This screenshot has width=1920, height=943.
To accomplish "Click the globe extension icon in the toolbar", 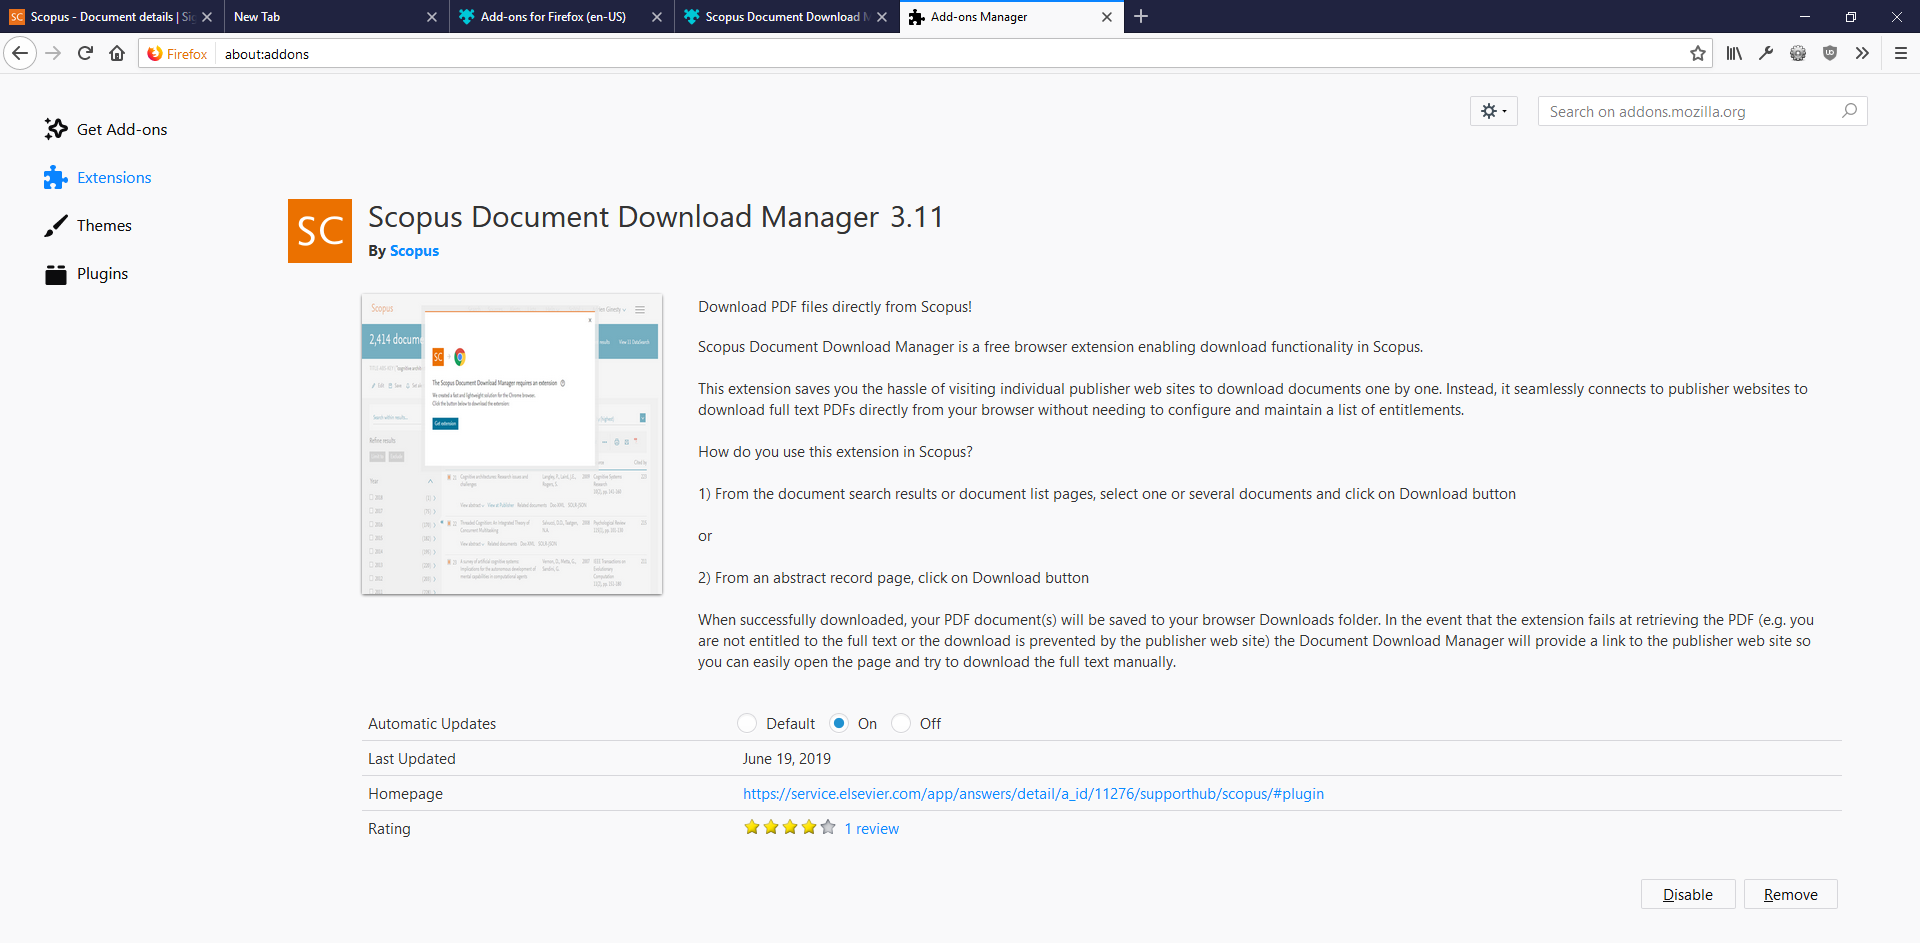I will click(x=1798, y=54).
